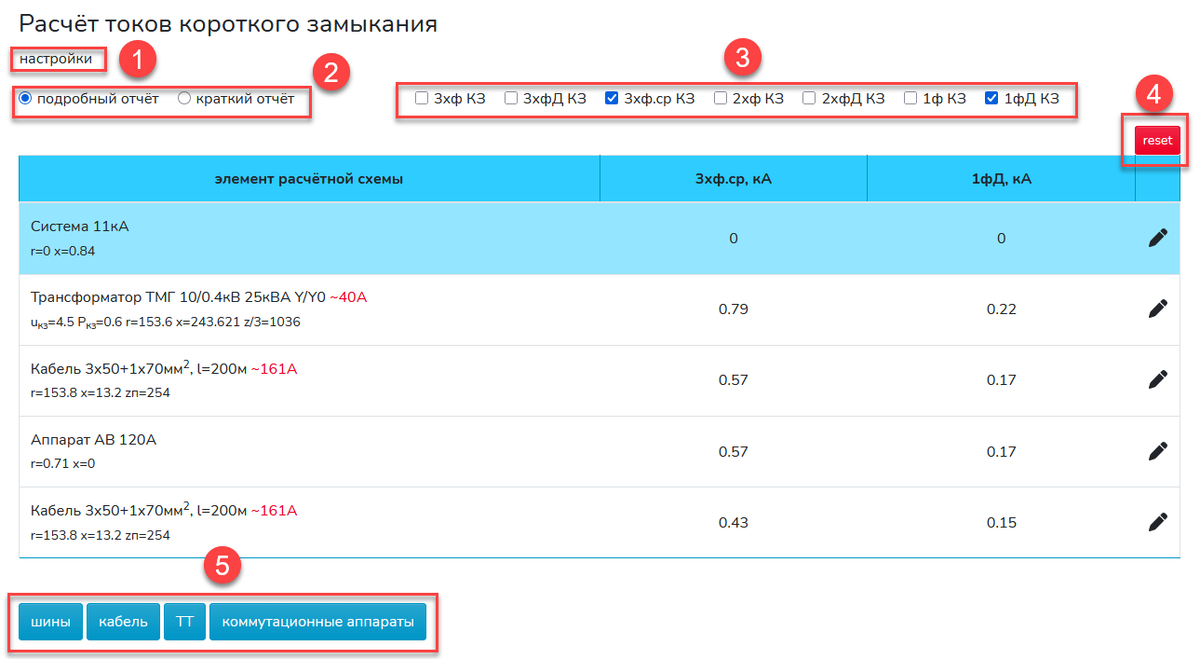This screenshot has height=659, width=1200.
Task: Edit the Аппарат АВ 120А row
Action: click(x=1158, y=450)
